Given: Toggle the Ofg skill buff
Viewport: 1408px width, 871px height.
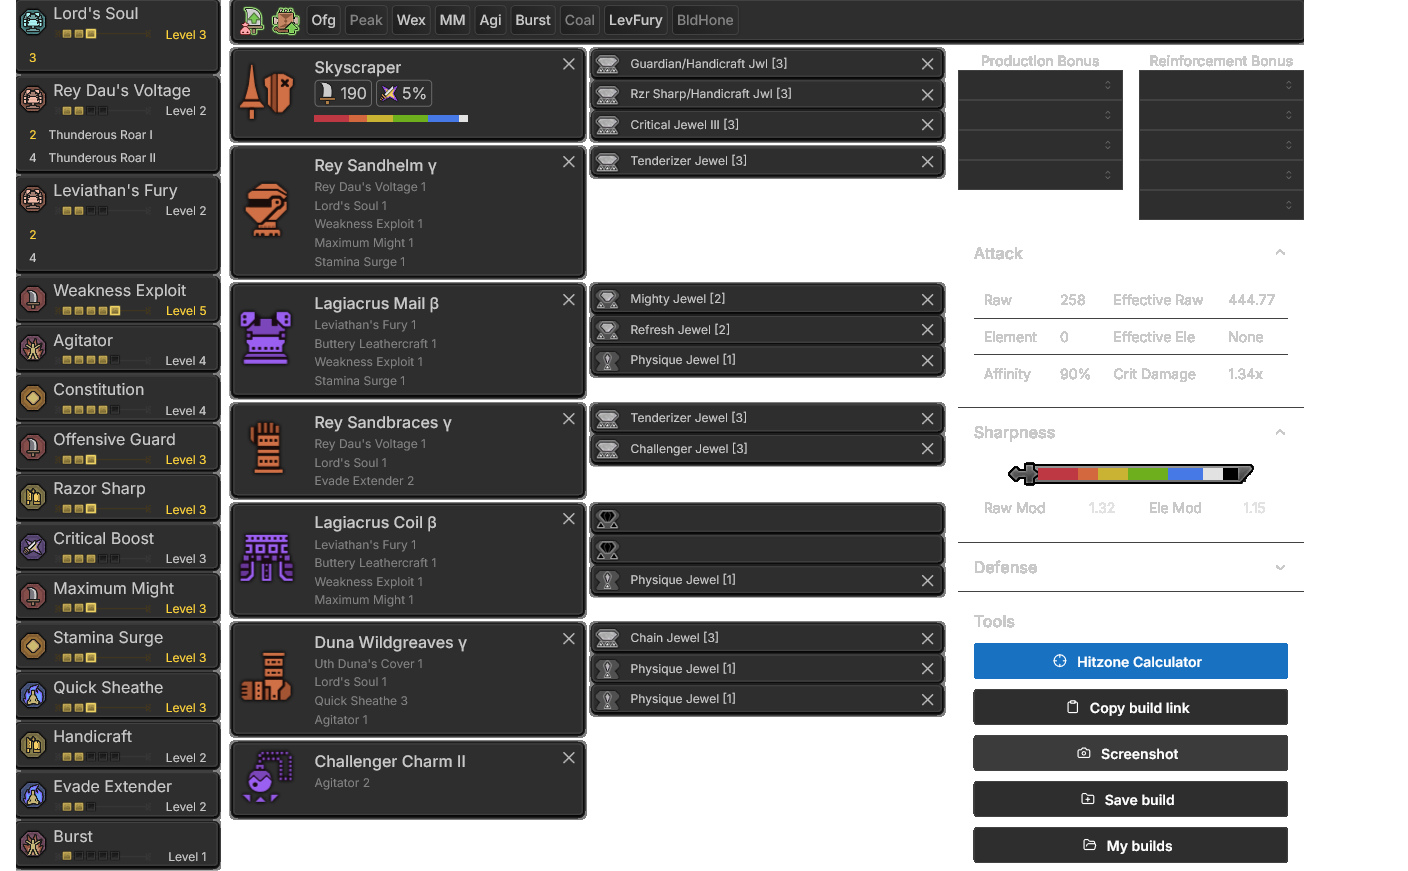Looking at the screenshot, I should coord(323,20).
